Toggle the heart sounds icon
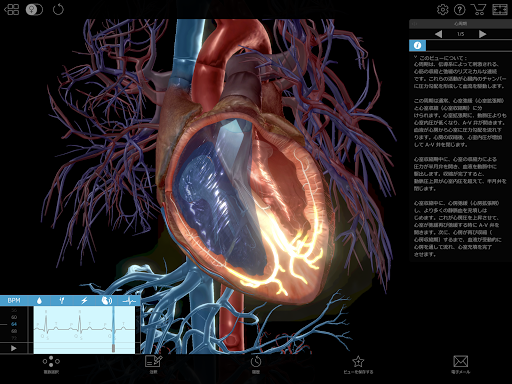This screenshot has width=512, height=384. pyautogui.click(x=107, y=301)
